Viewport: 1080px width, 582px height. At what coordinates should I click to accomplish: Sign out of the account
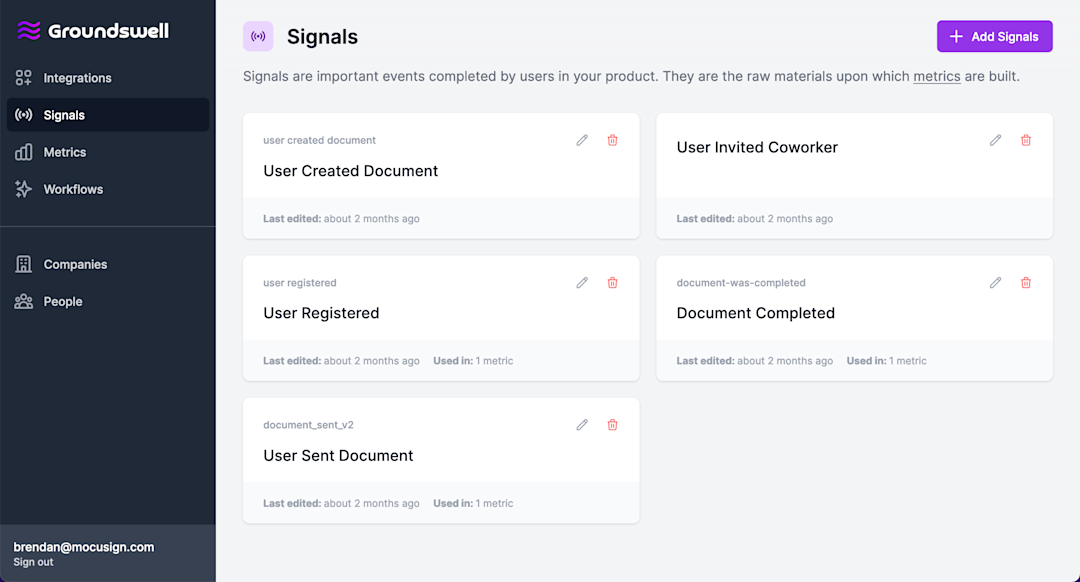click(x=33, y=562)
